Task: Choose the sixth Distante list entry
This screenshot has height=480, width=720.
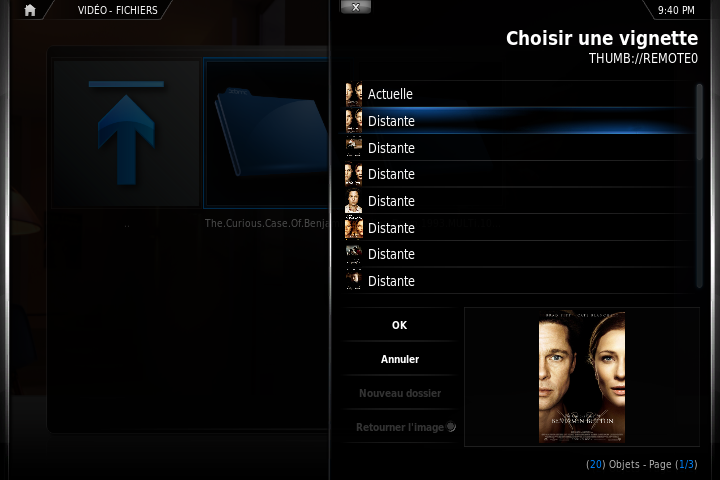Action: (x=519, y=254)
